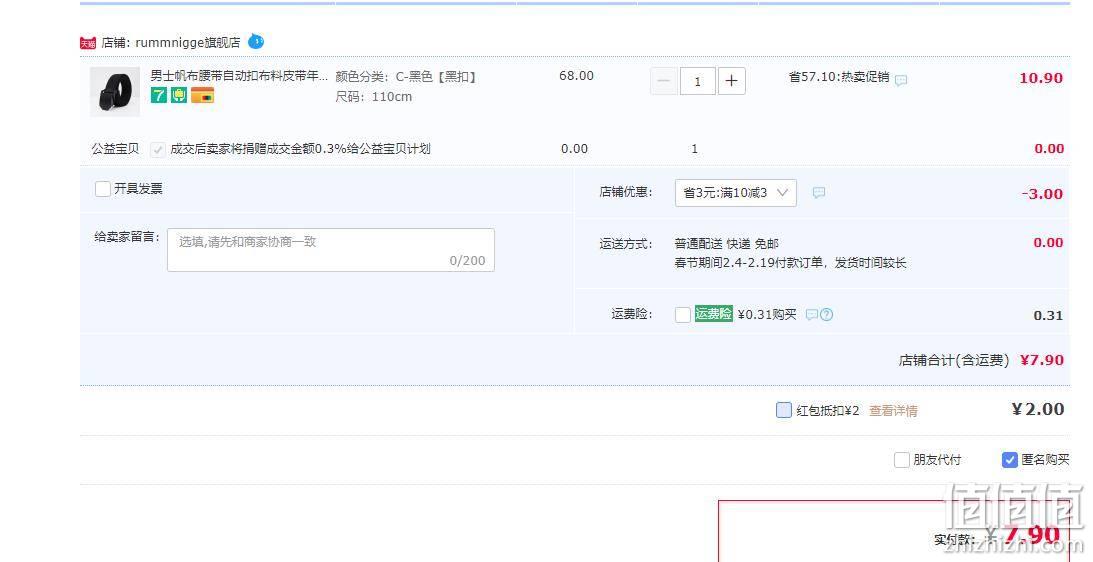Increase quantity with plus button
This screenshot has width=1093, height=562.
[731, 82]
